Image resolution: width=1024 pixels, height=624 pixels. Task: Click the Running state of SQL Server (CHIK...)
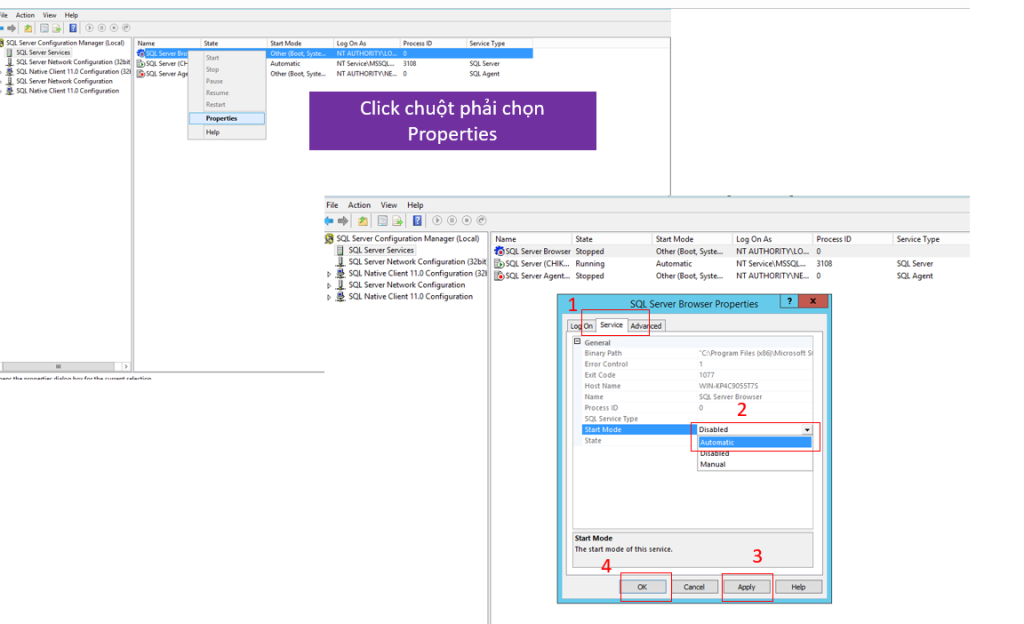pyautogui.click(x=590, y=264)
